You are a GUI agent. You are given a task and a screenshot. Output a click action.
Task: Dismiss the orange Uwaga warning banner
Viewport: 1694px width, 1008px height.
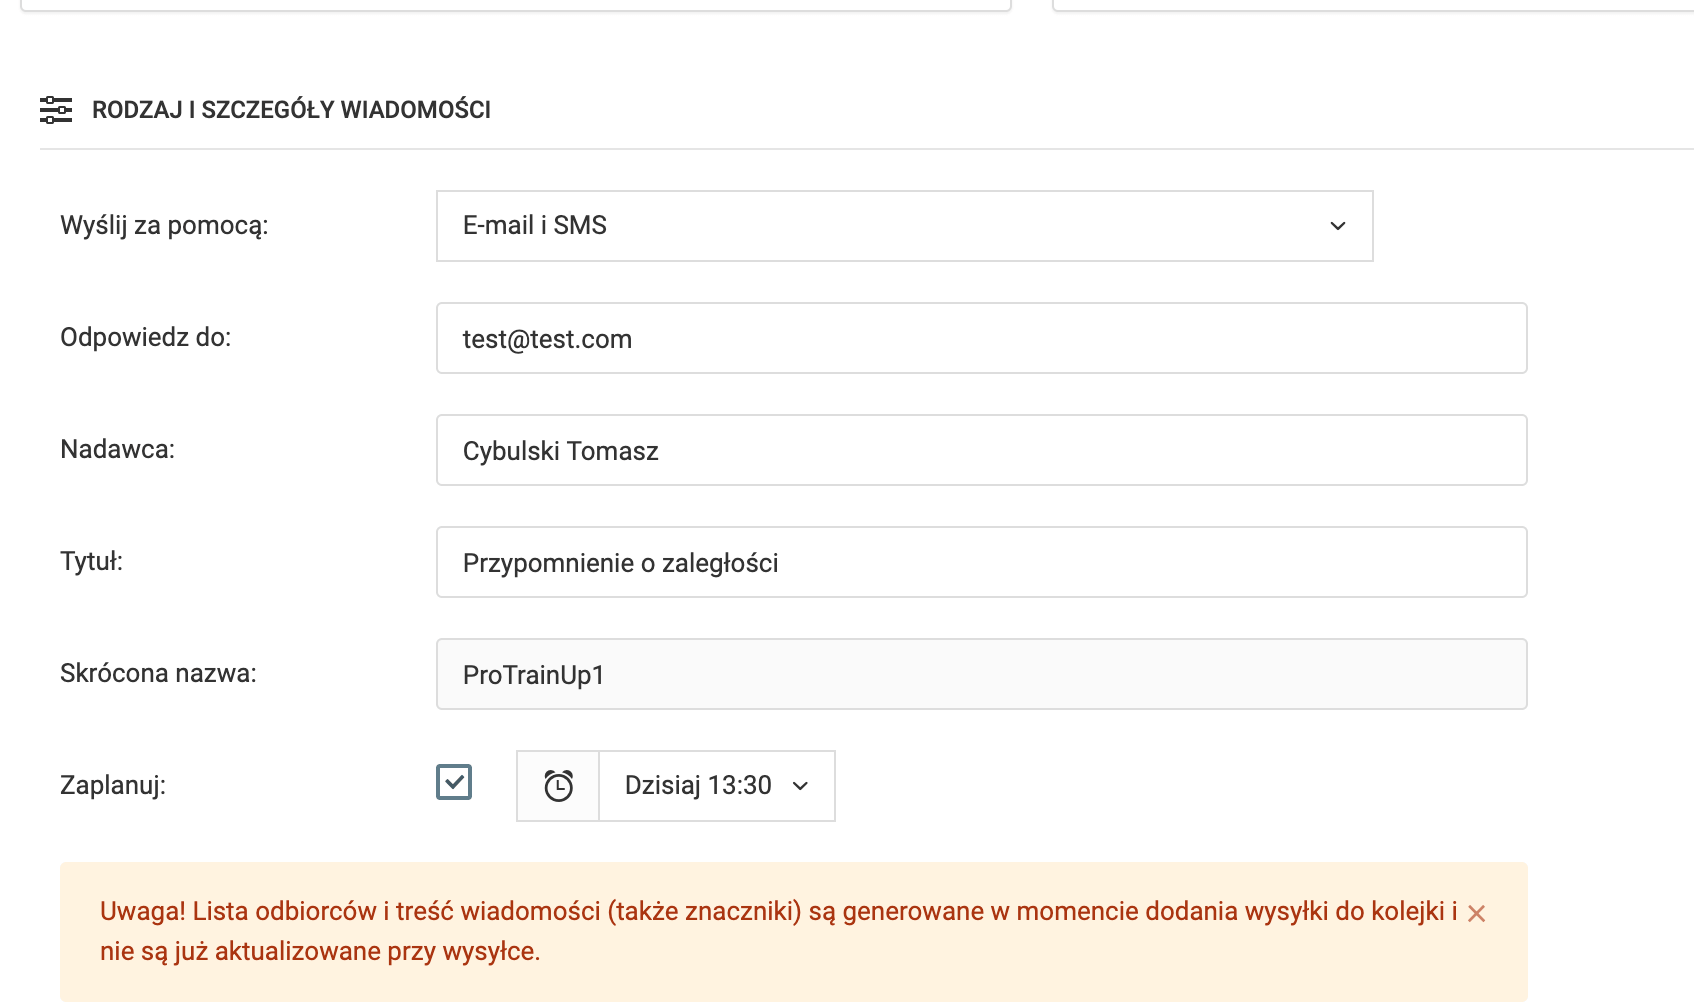click(1476, 913)
